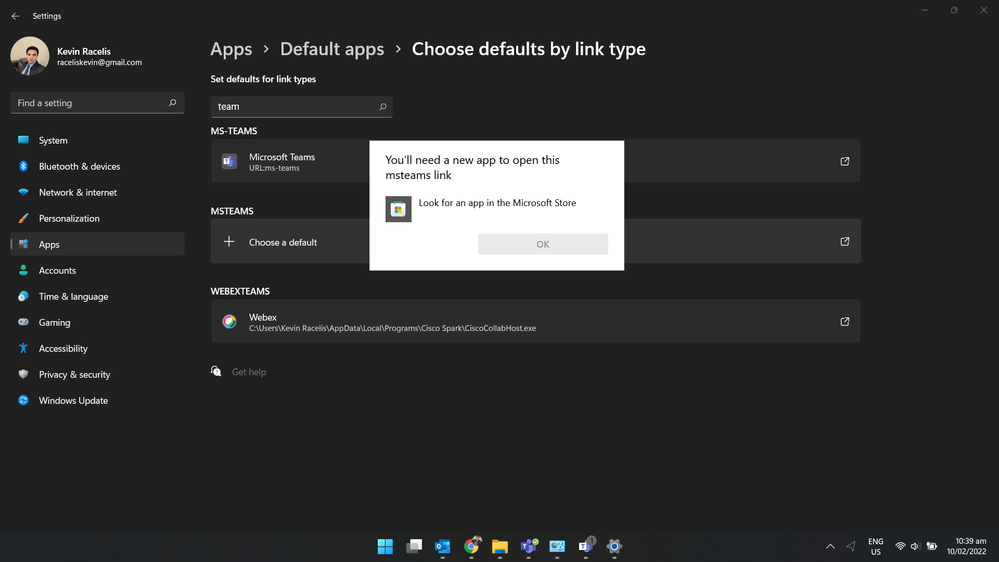Click search icon in link types field
The height and width of the screenshot is (562, 999).
click(x=383, y=106)
